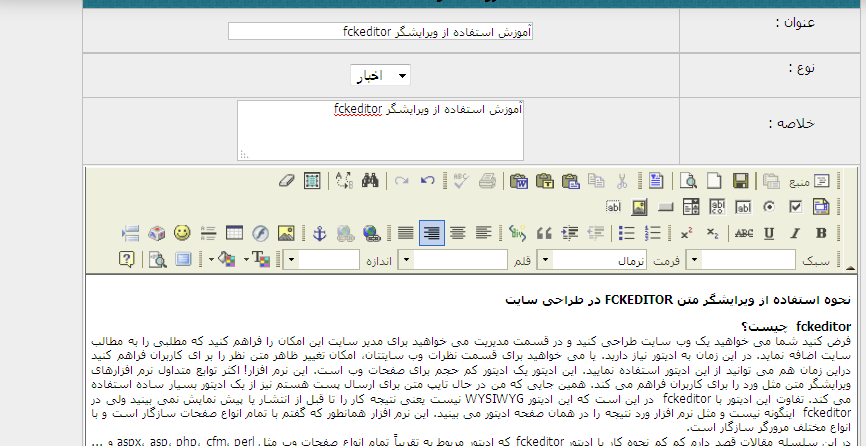Click the New Page blank document icon
This screenshot has height=446, width=866.
[x=714, y=180]
